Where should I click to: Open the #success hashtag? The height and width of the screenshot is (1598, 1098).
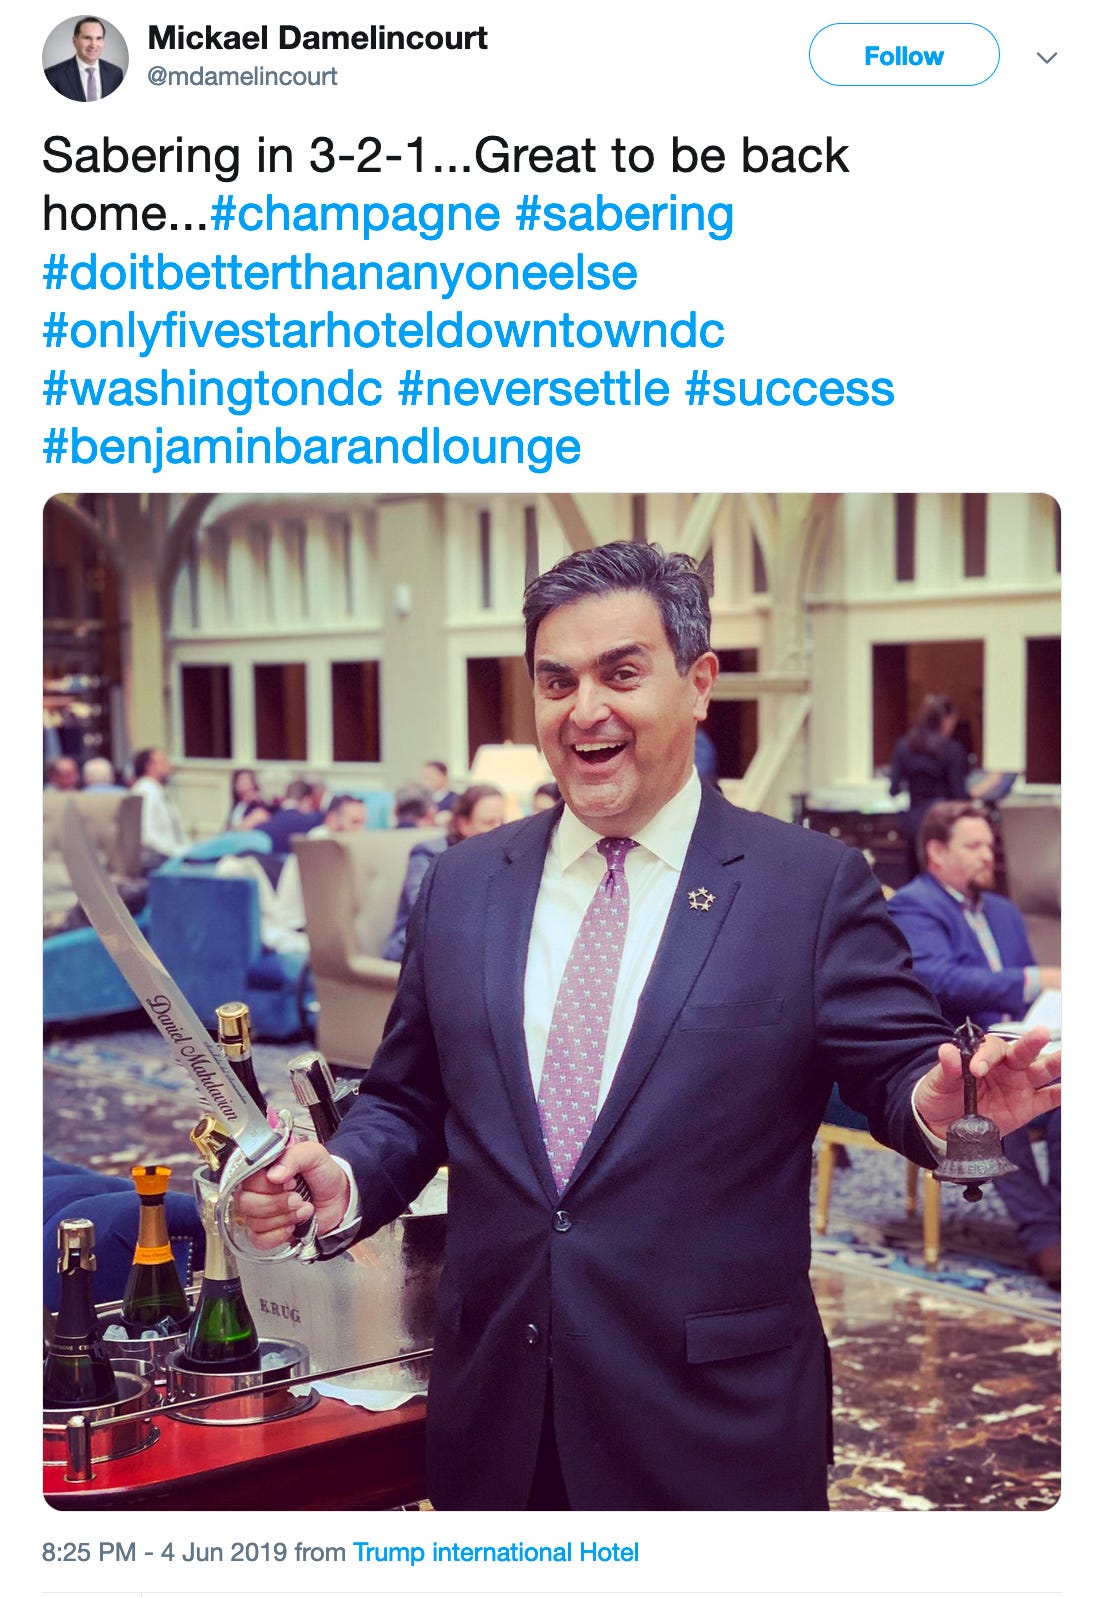pos(789,389)
